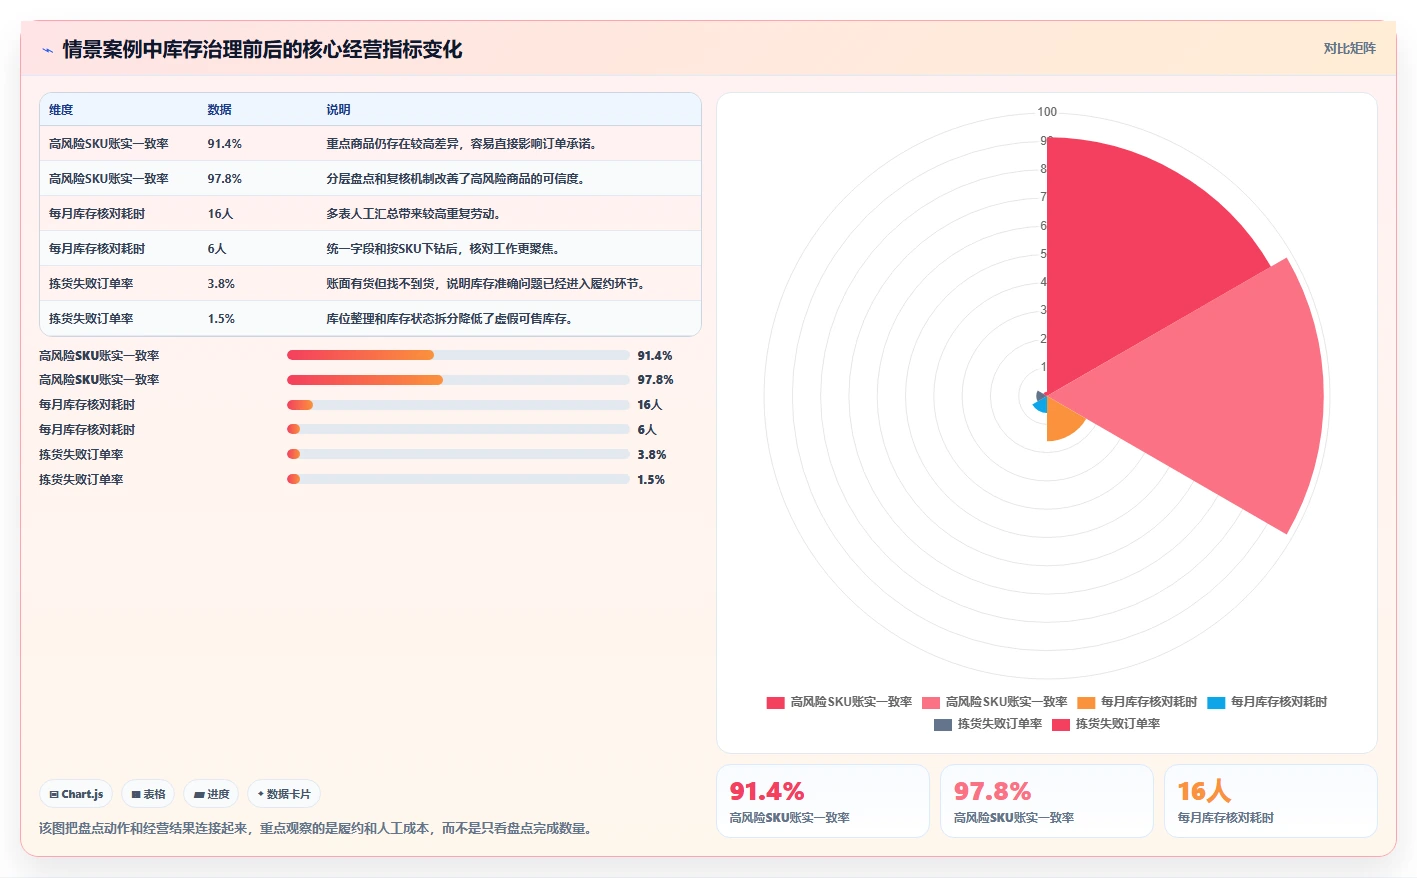Select the 6人 table data cell

(217, 249)
